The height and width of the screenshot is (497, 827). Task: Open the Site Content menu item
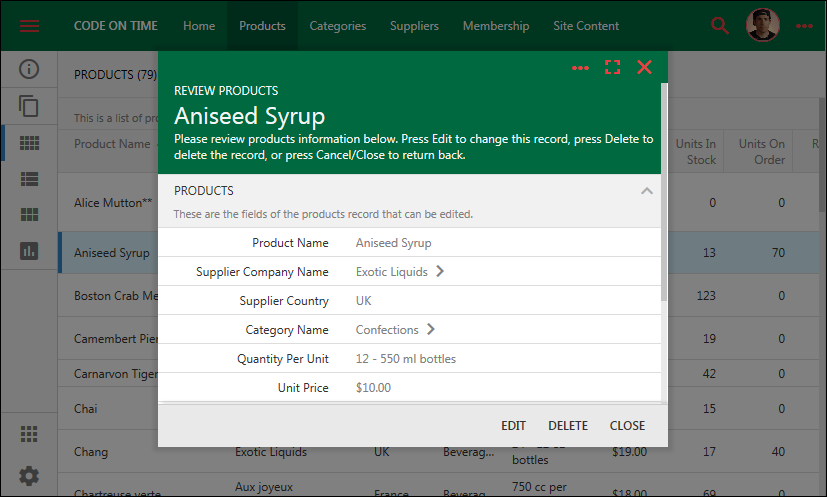tap(585, 26)
